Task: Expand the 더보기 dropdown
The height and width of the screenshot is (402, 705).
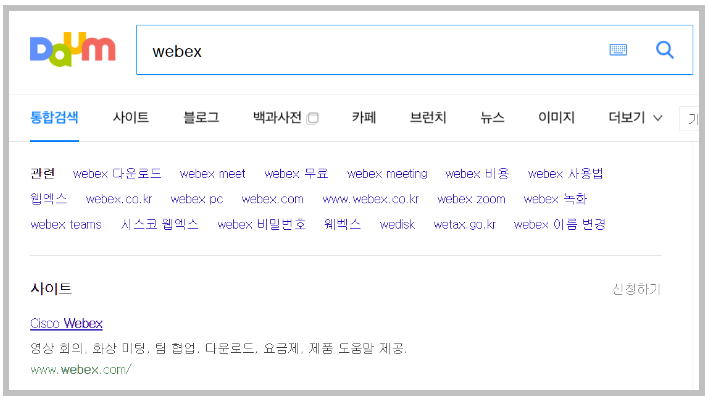Action: pos(635,118)
